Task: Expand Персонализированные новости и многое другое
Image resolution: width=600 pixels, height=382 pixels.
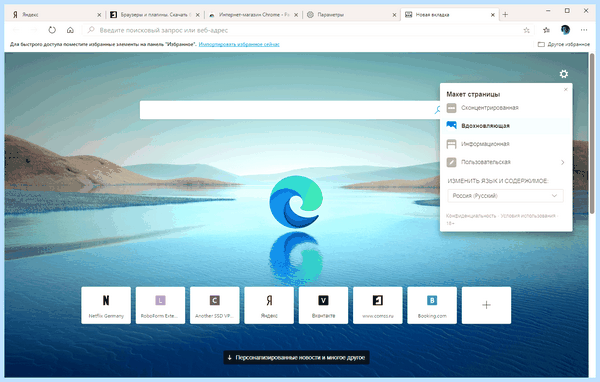Action: (297, 358)
